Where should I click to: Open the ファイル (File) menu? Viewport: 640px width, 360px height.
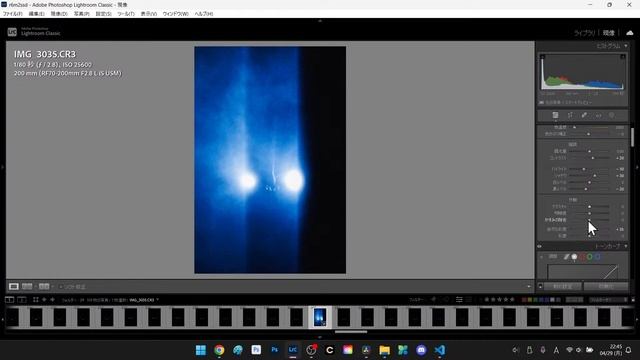click(13, 14)
